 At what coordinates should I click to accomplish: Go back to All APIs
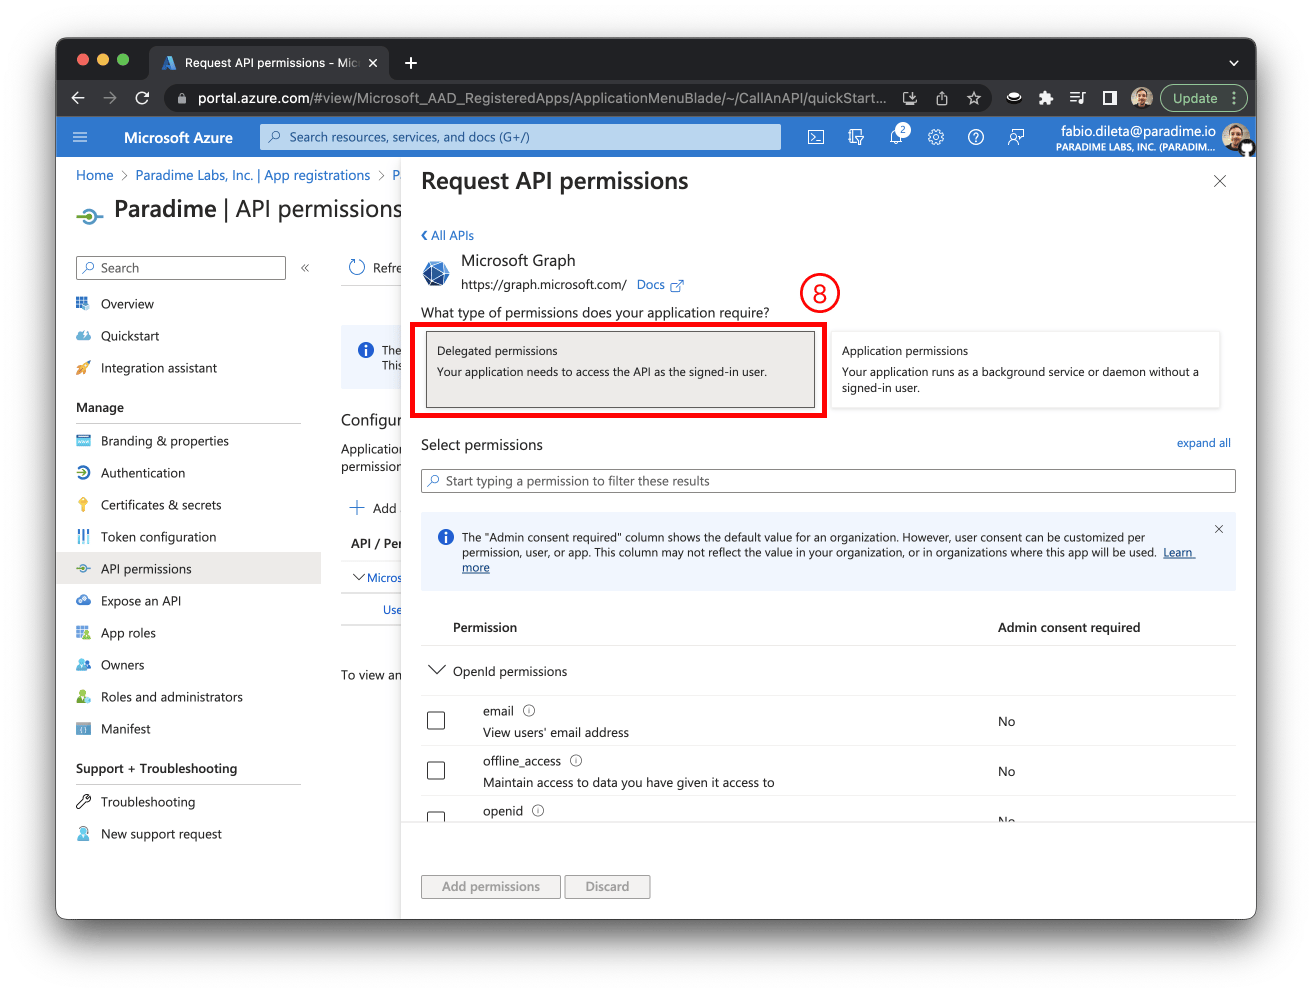(448, 236)
